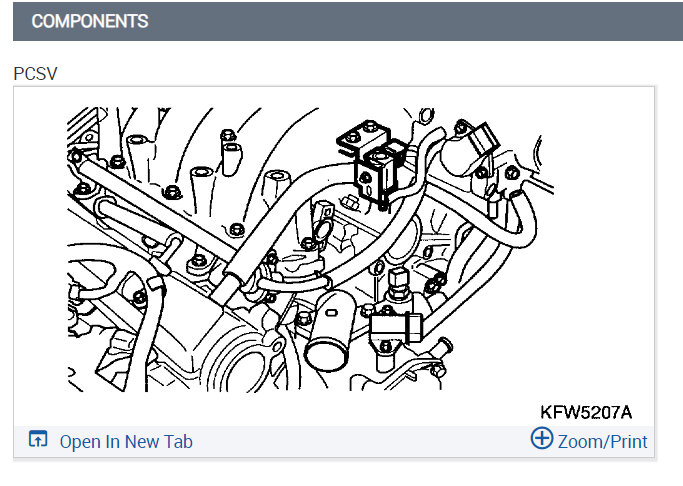Viewport: 683px width, 486px height.
Task: Open the diagram via 'Open In New Tab' text
Action: [126, 442]
